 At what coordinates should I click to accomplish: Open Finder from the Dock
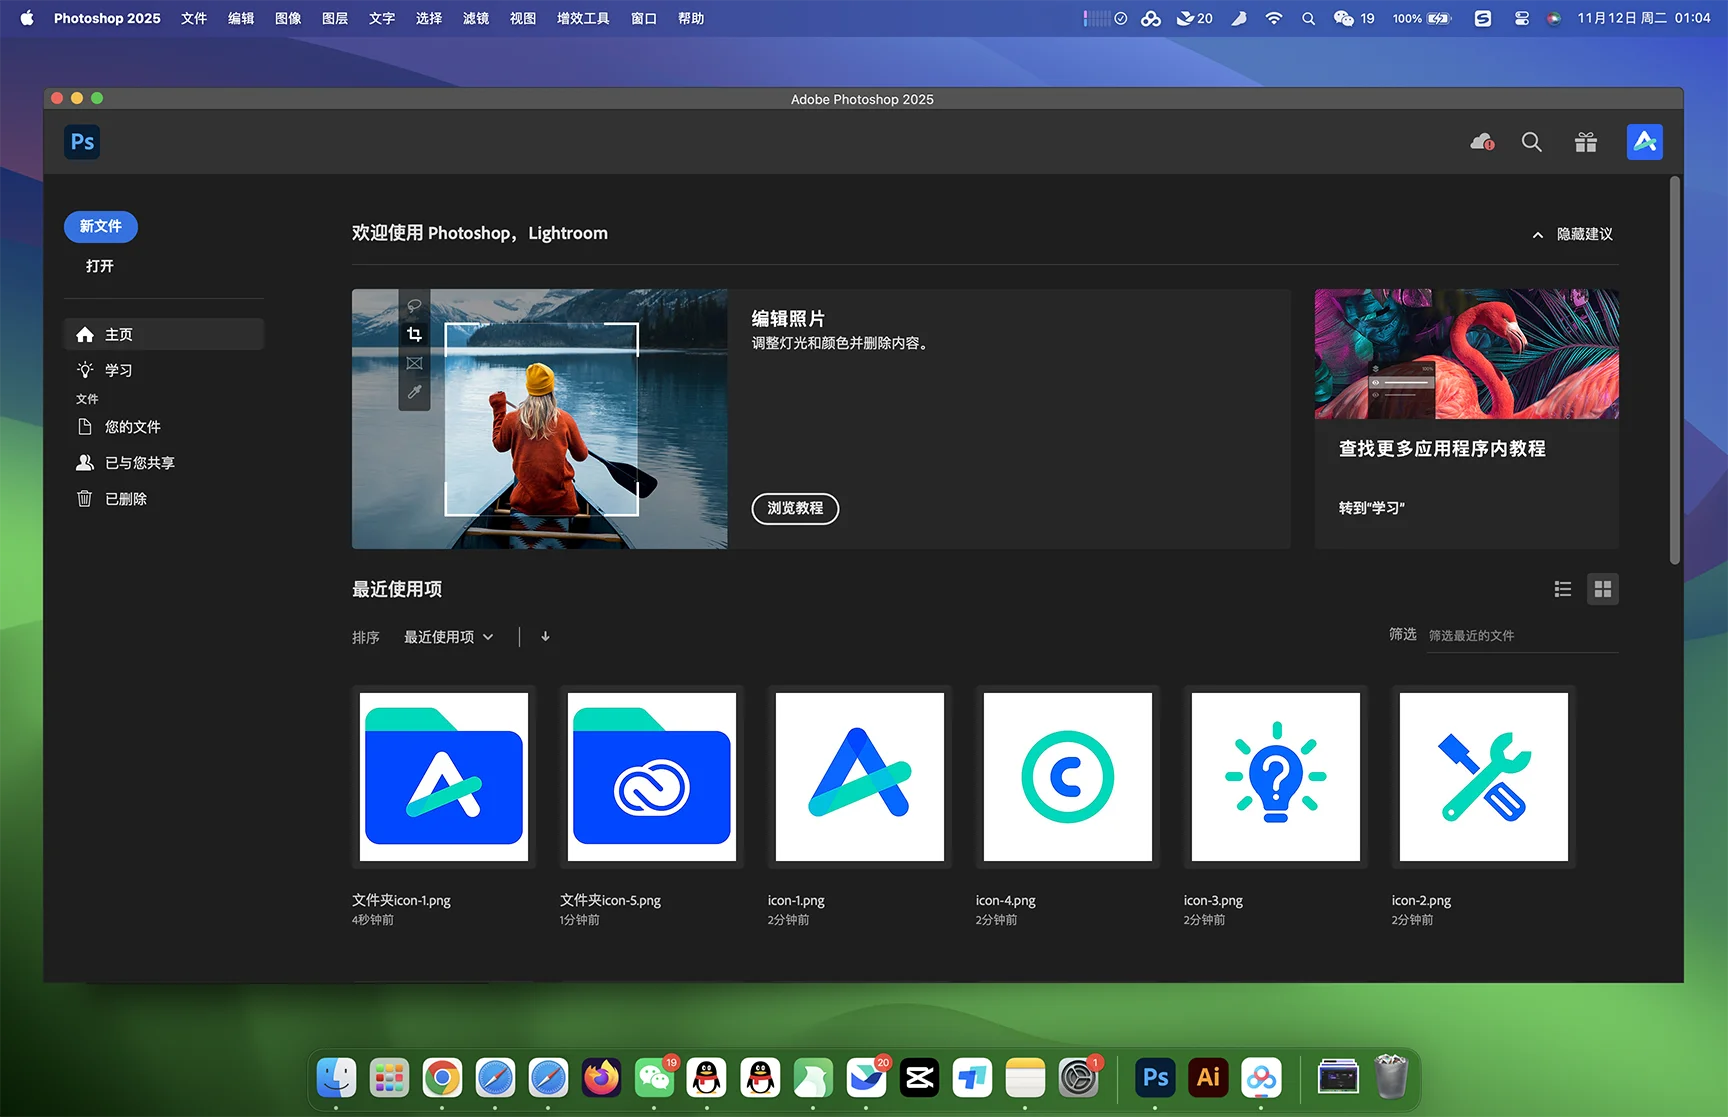coord(336,1078)
